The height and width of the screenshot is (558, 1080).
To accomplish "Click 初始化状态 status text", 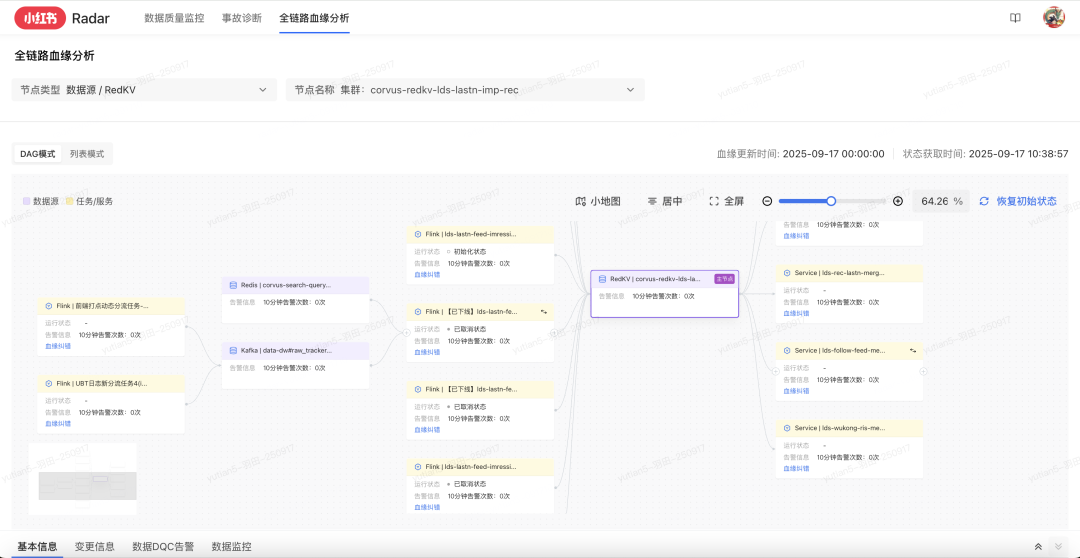I will (469, 252).
